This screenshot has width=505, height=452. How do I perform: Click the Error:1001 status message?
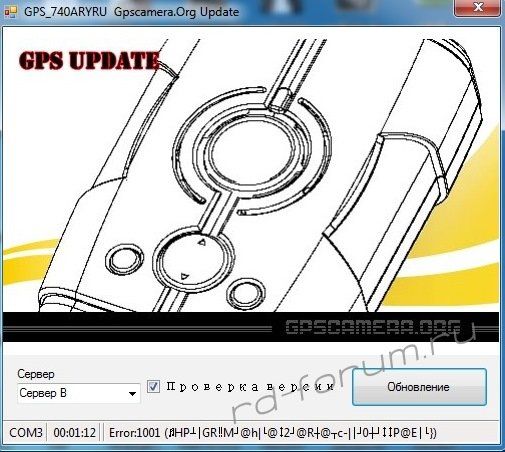(x=272, y=433)
